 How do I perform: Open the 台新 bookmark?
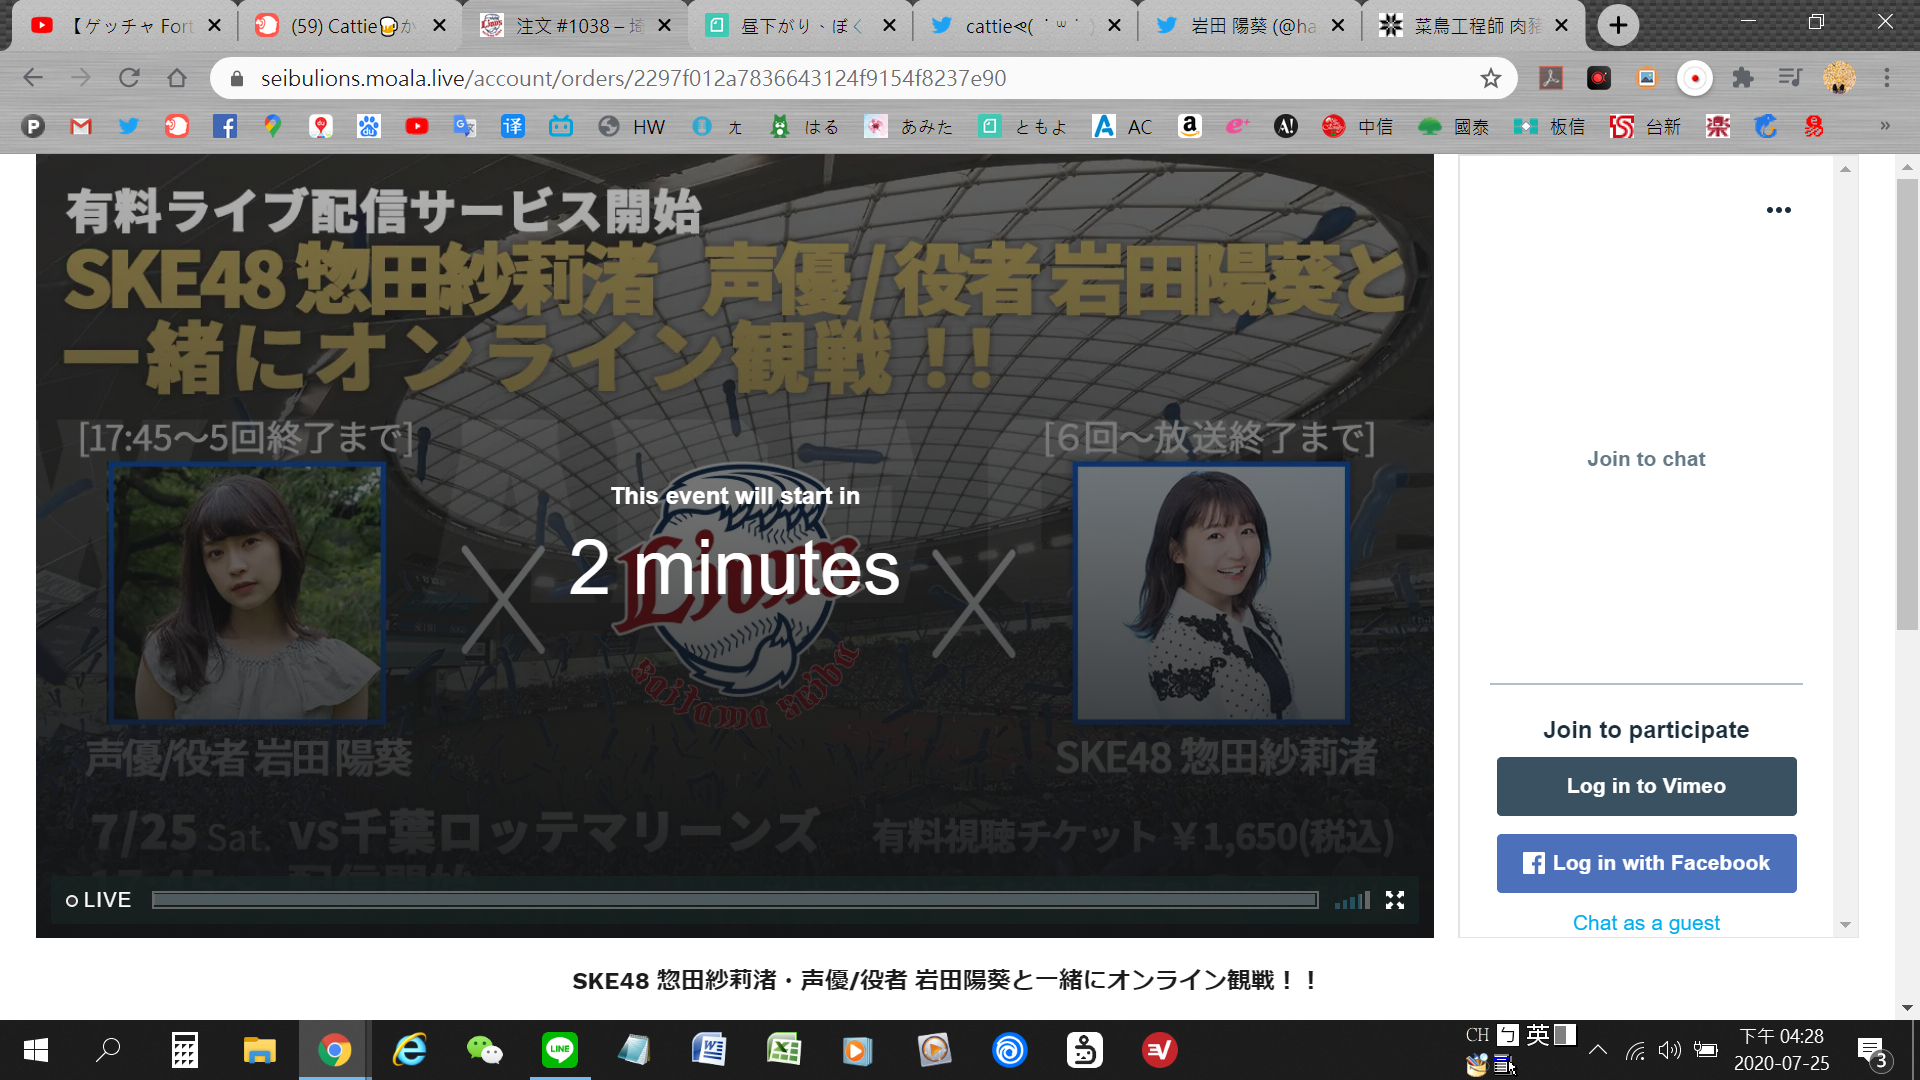tap(1646, 127)
